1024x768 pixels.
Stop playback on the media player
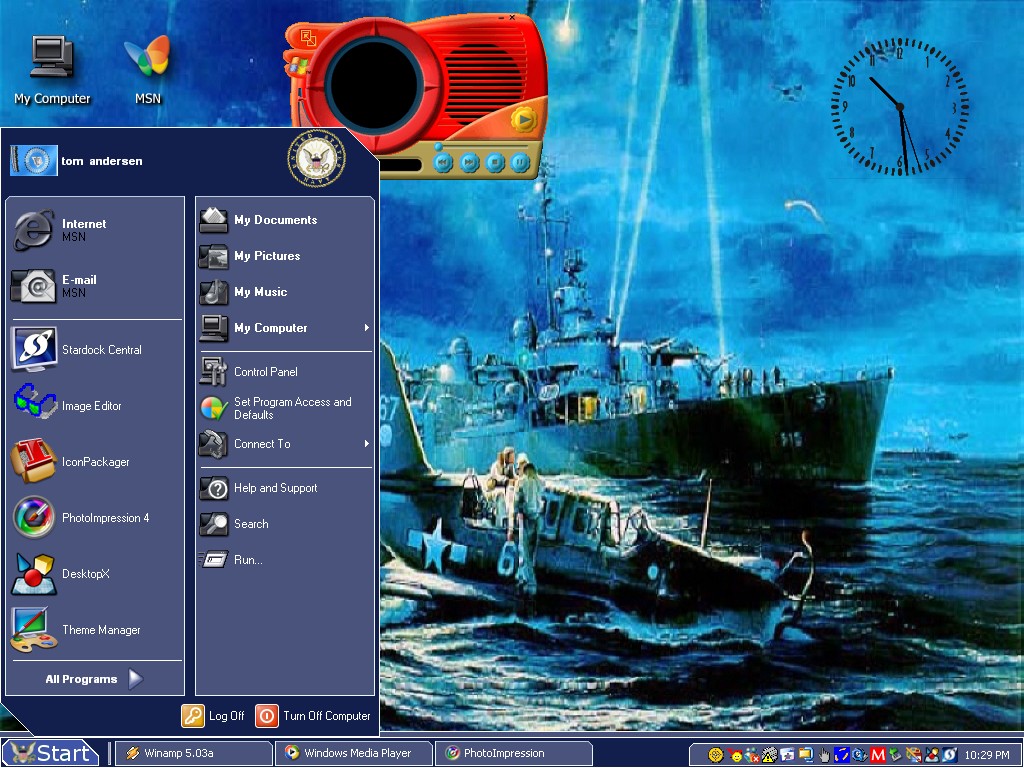[494, 161]
